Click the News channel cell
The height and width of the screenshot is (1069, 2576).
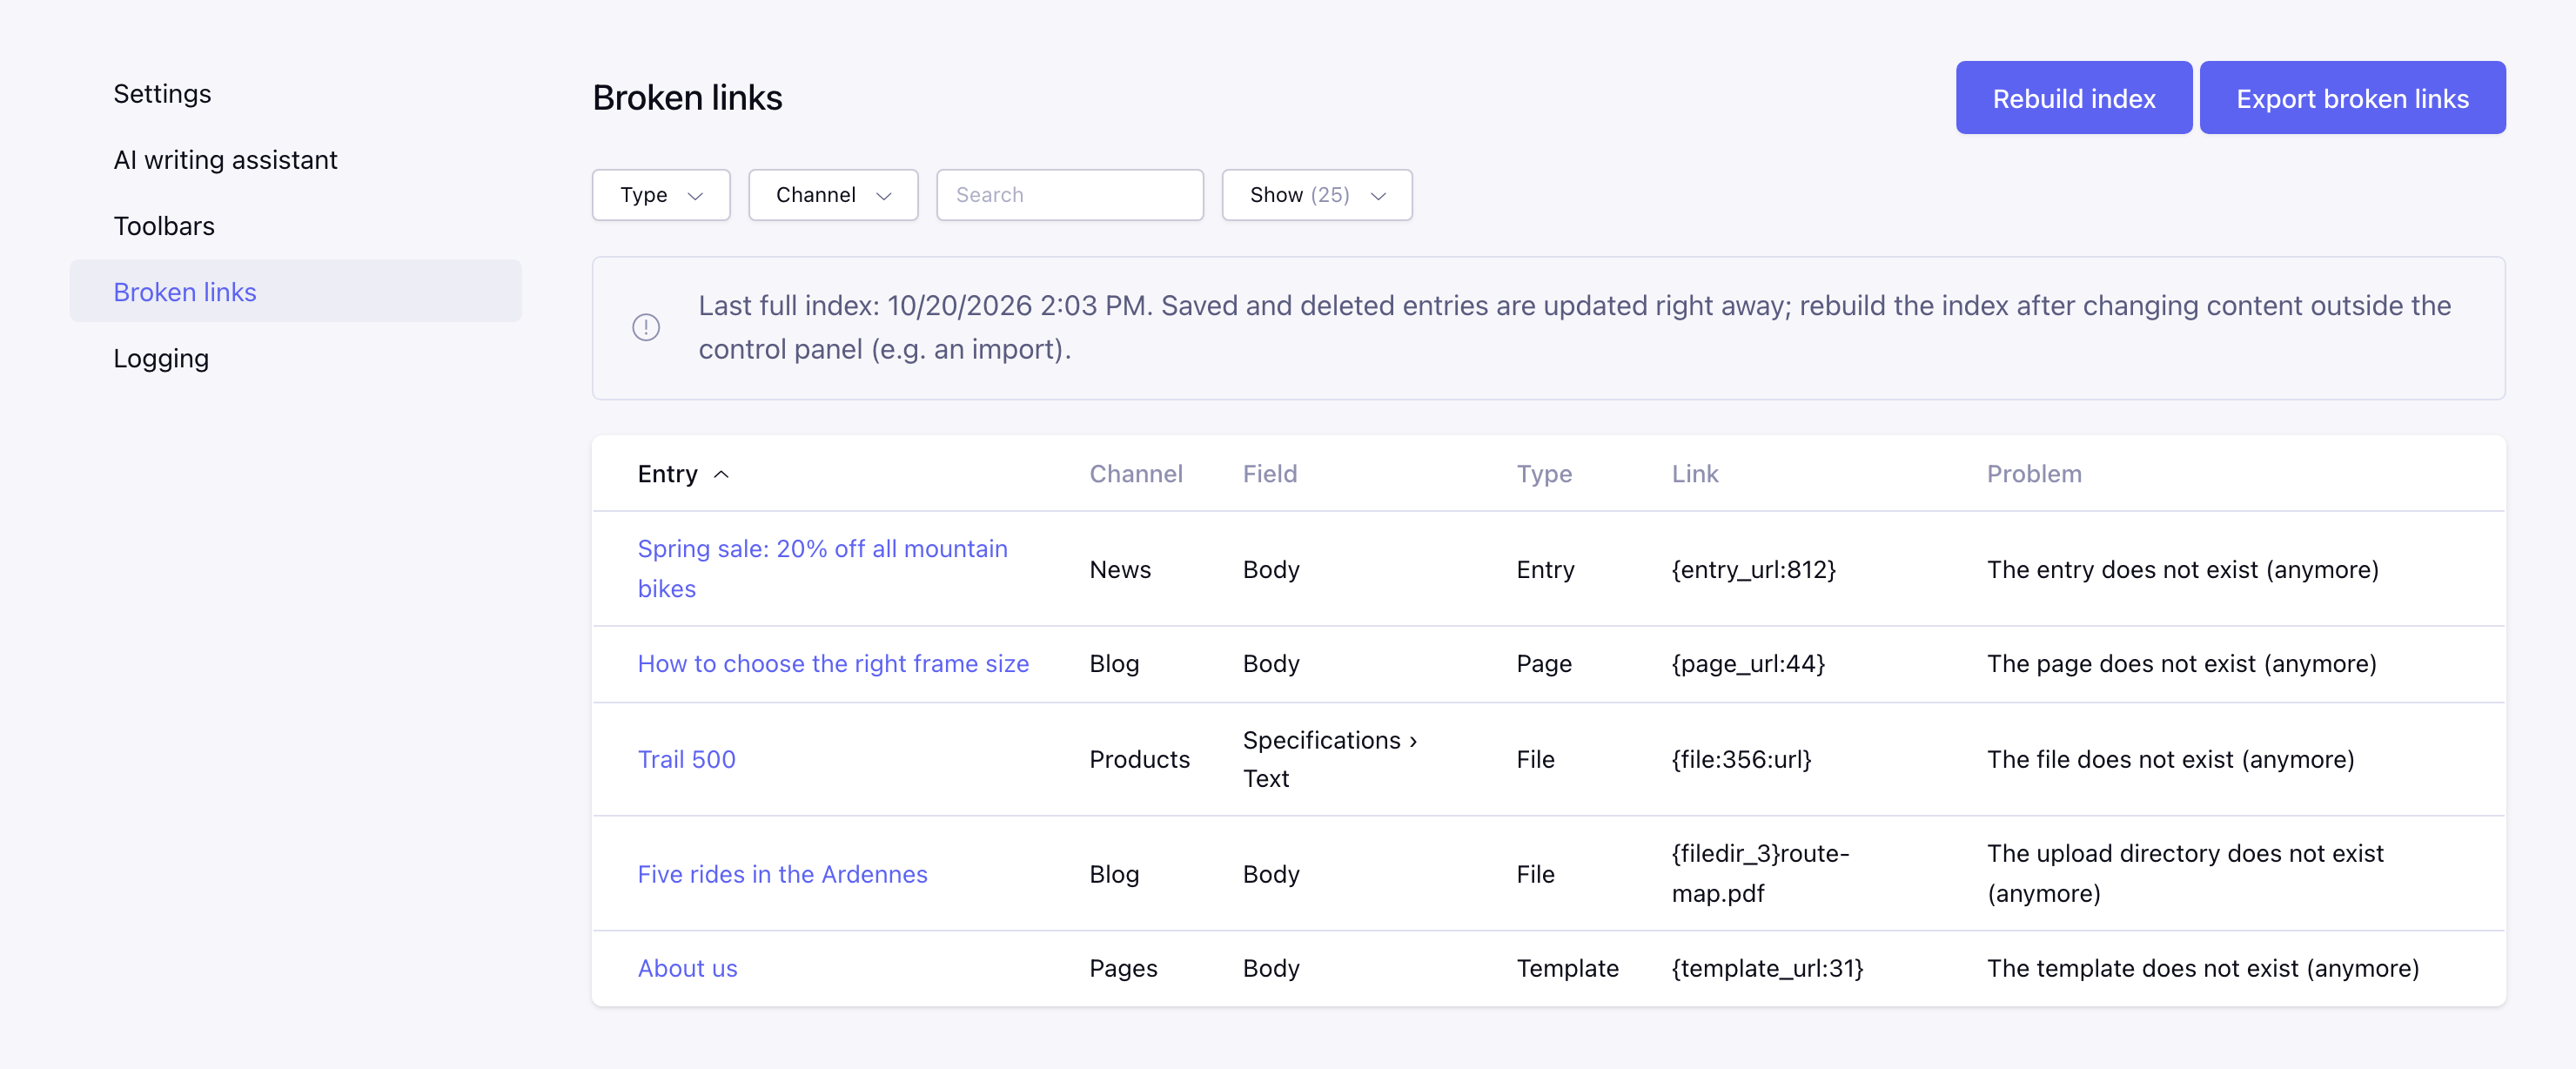(x=1120, y=570)
